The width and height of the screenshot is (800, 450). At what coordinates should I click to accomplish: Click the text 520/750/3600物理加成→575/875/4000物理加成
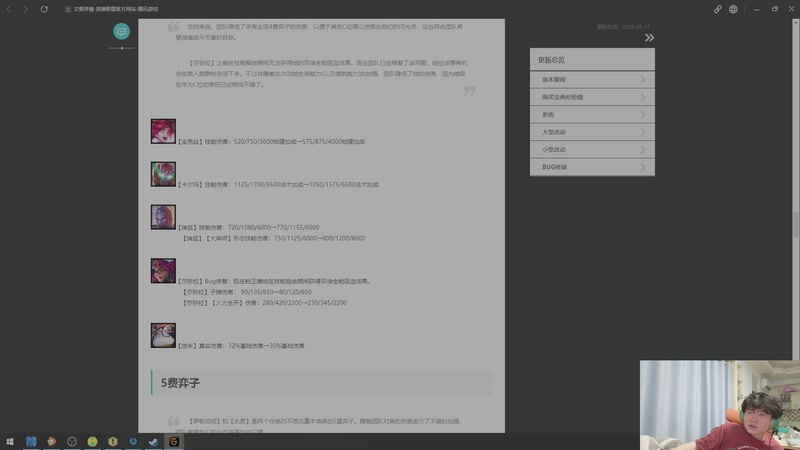(299, 142)
